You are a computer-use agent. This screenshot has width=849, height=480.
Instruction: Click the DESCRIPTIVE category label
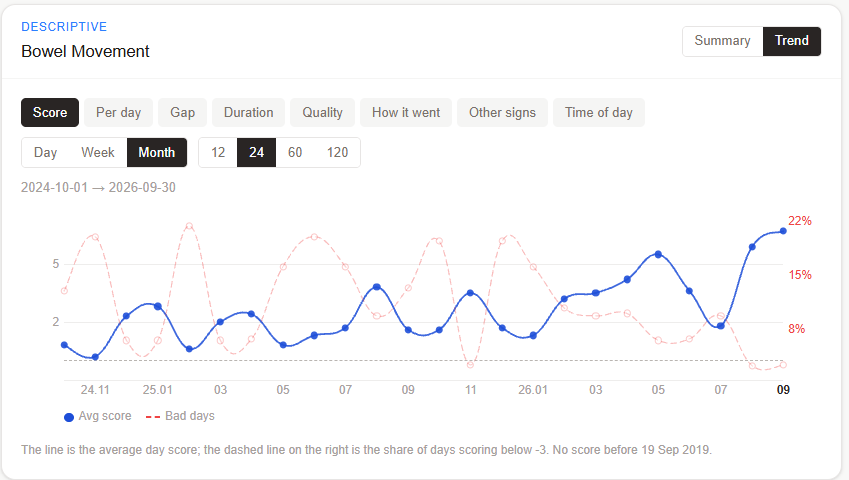(64, 27)
